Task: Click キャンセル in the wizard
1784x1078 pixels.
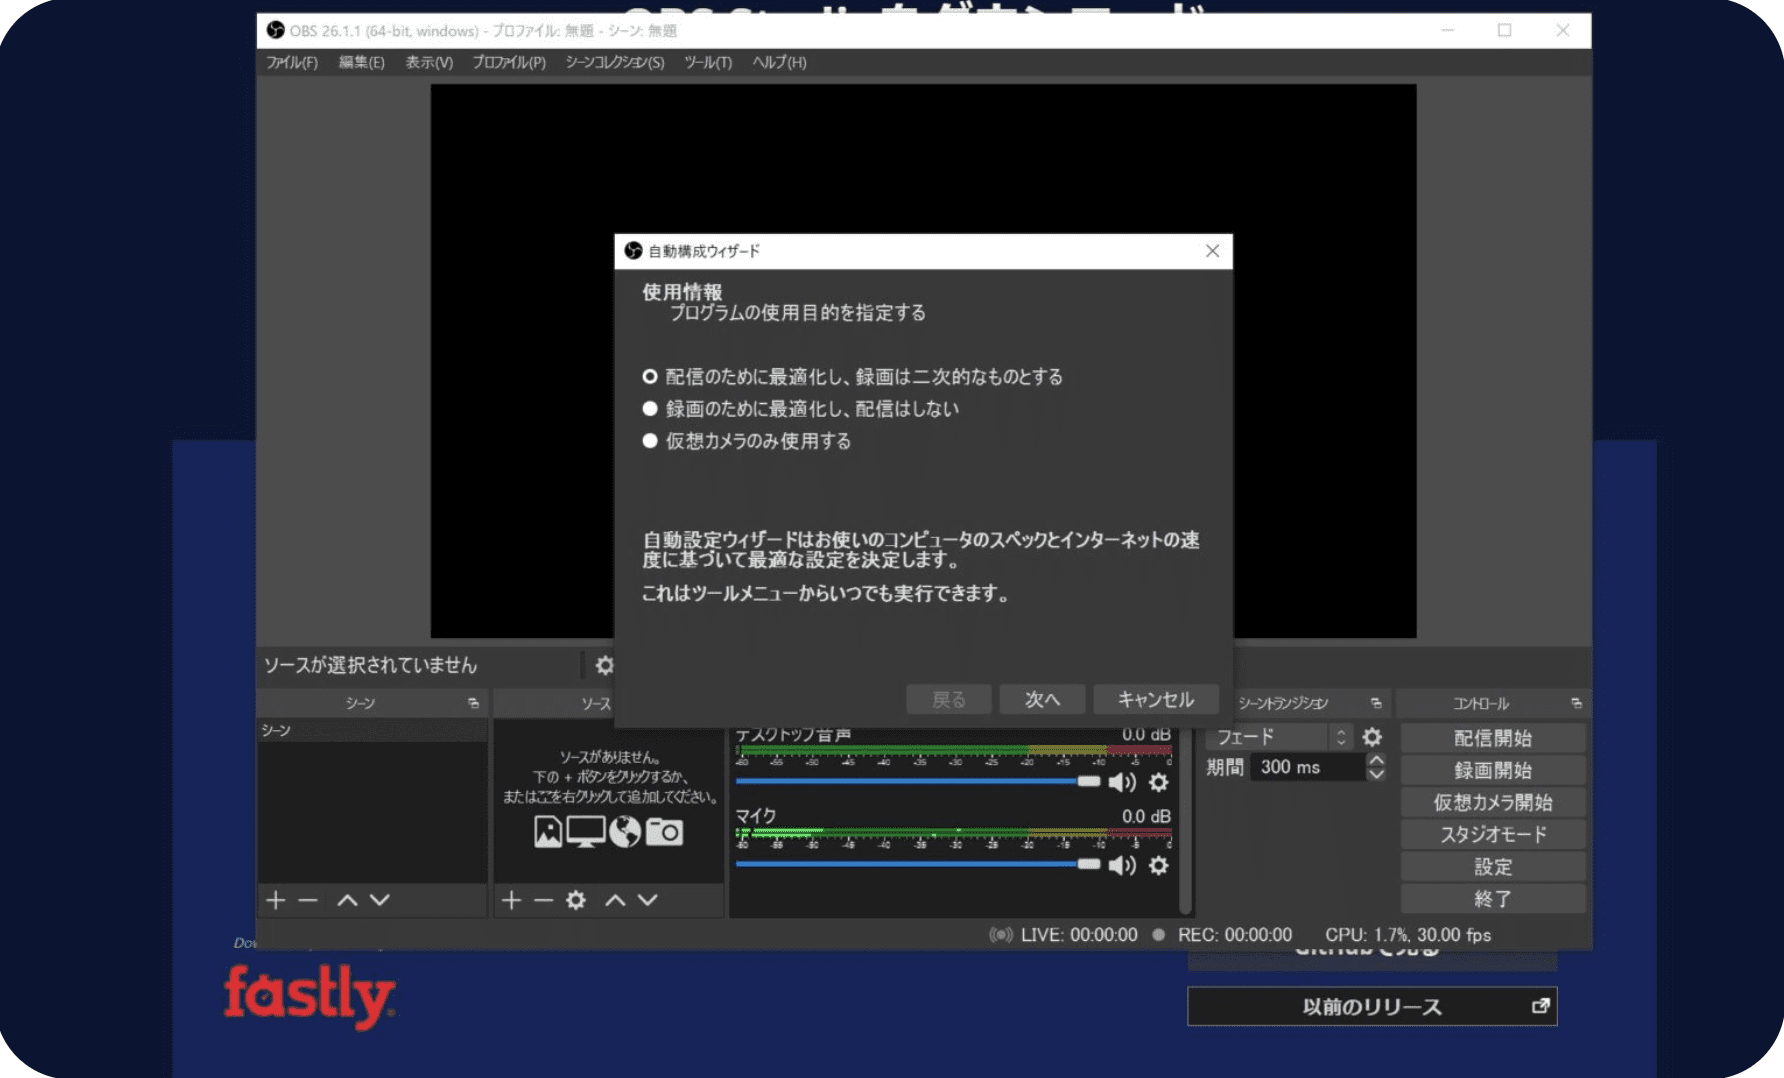Action: (x=1156, y=699)
